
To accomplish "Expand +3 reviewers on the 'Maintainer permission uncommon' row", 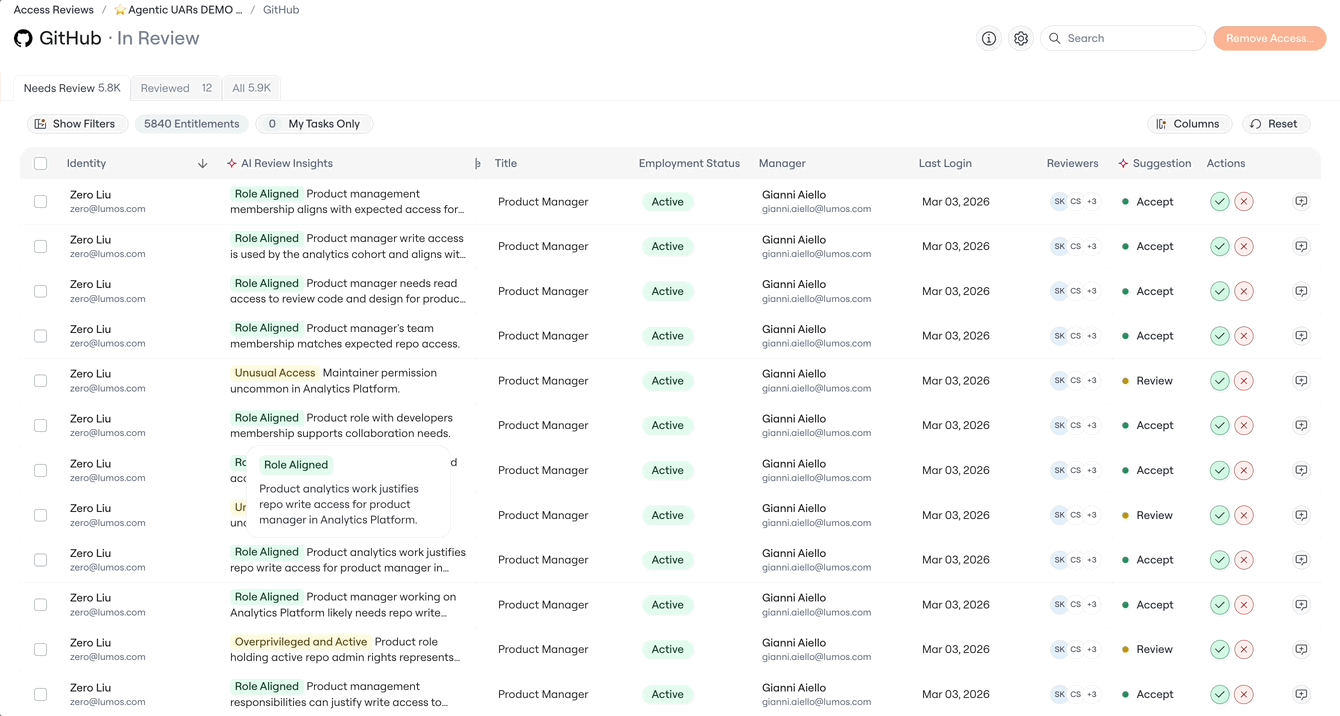I will pos(1092,381).
